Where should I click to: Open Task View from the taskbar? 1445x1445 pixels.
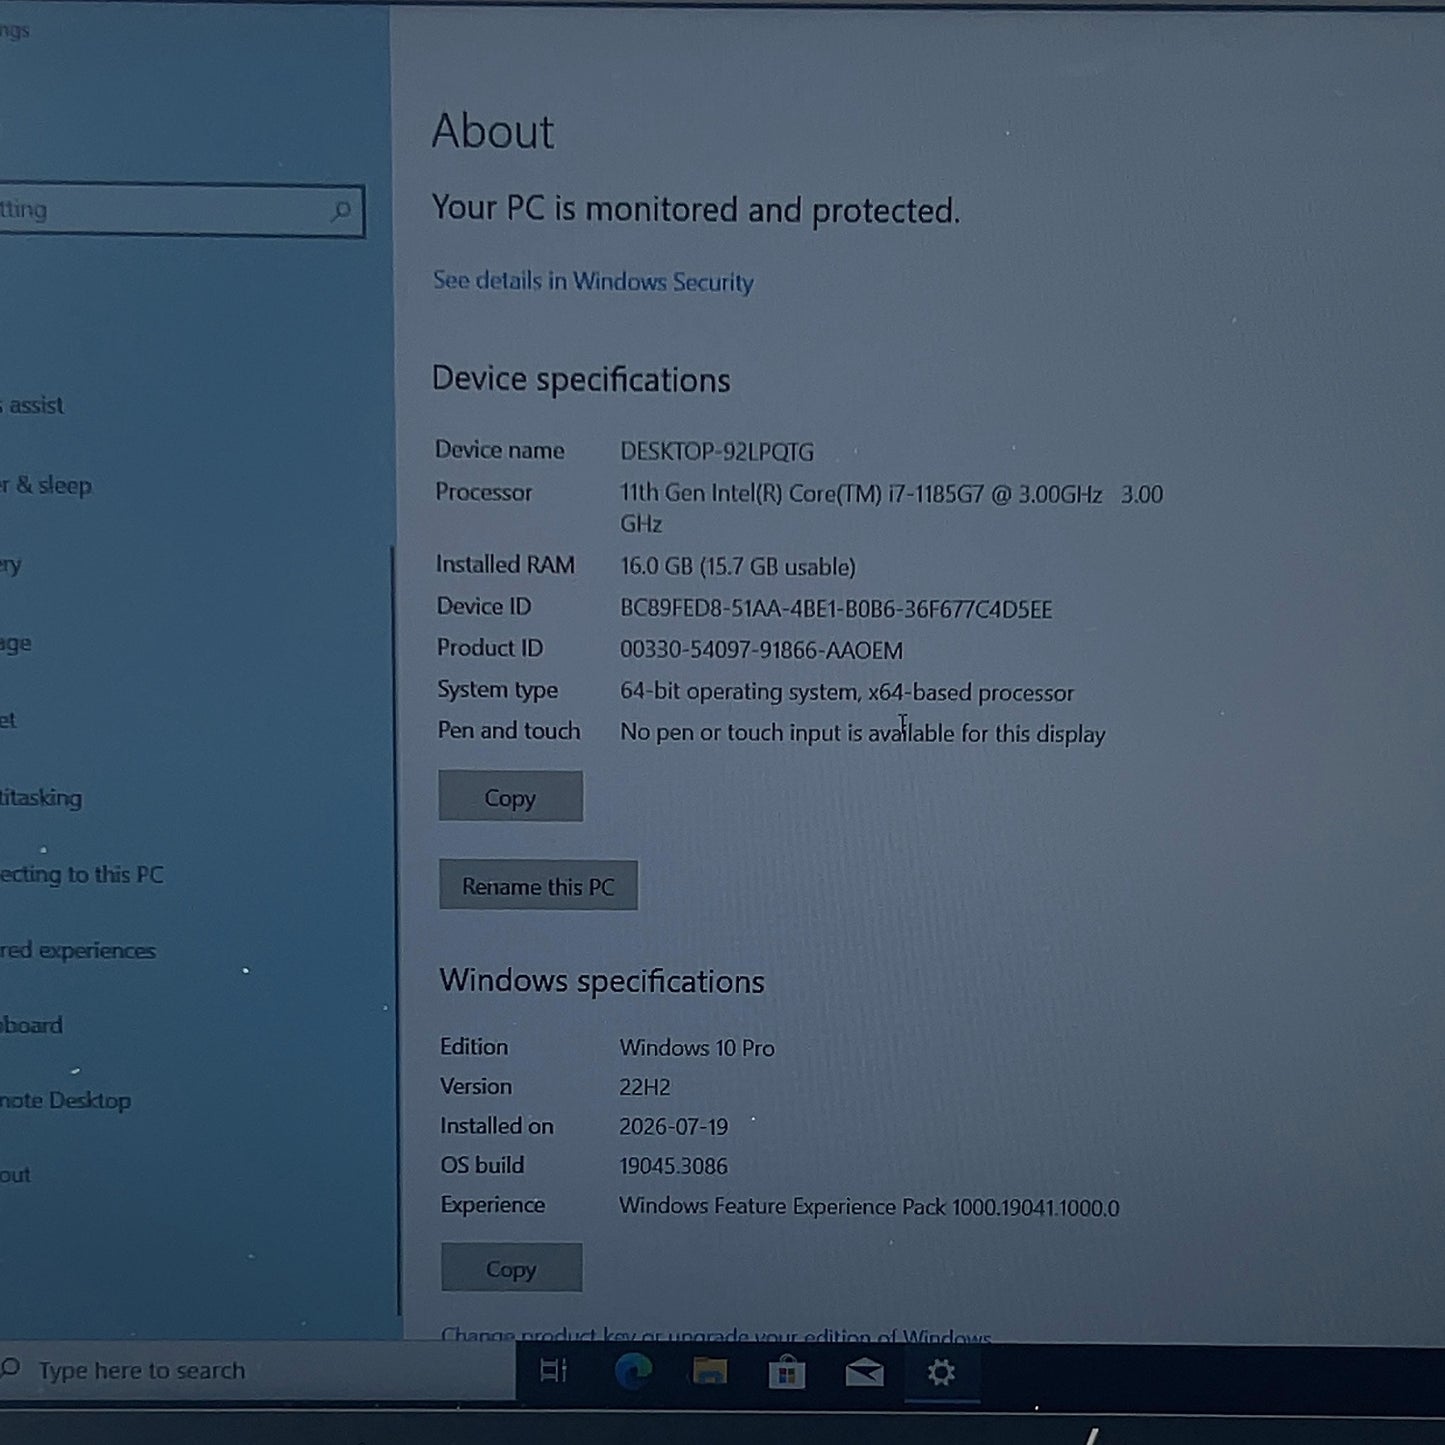(553, 1371)
